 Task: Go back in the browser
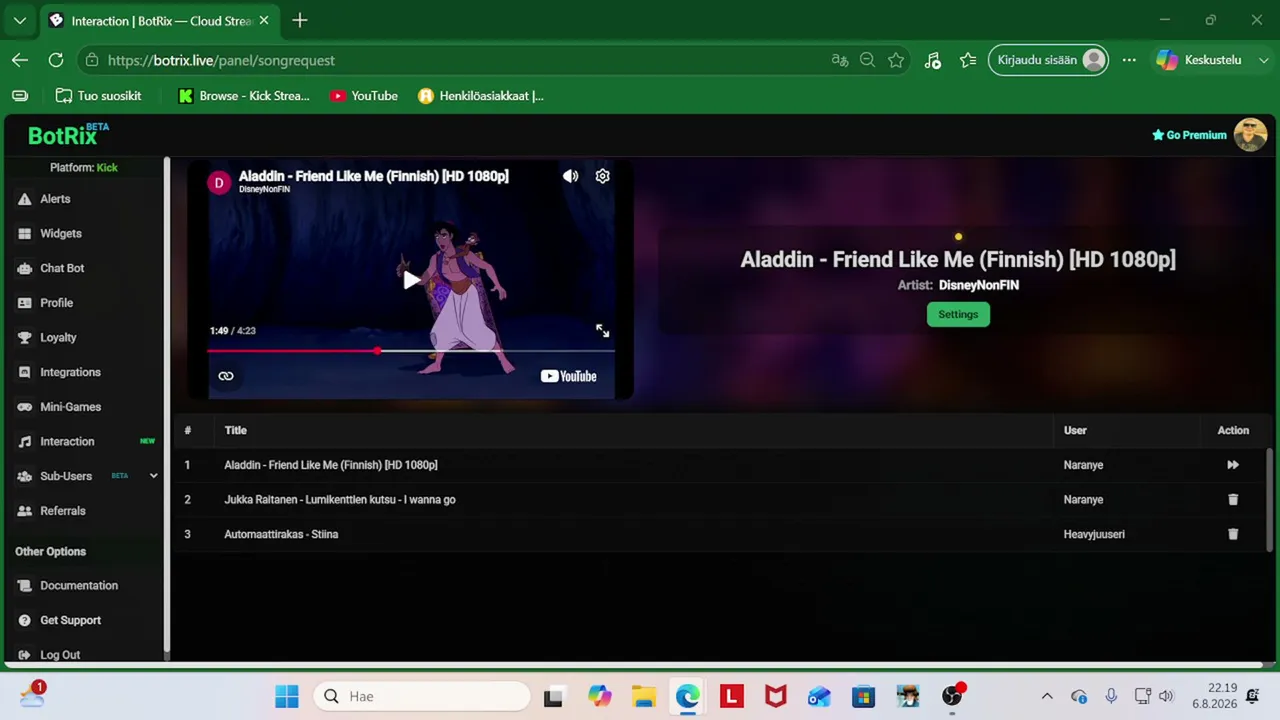coord(20,60)
